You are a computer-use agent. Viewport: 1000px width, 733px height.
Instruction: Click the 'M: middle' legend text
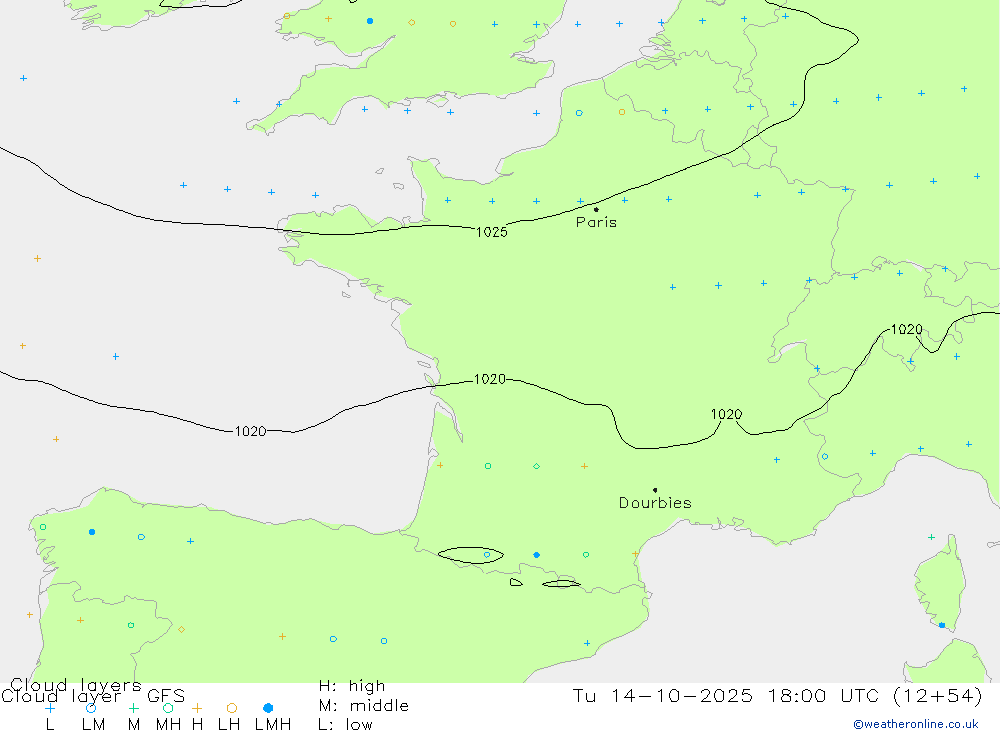[x=364, y=706]
